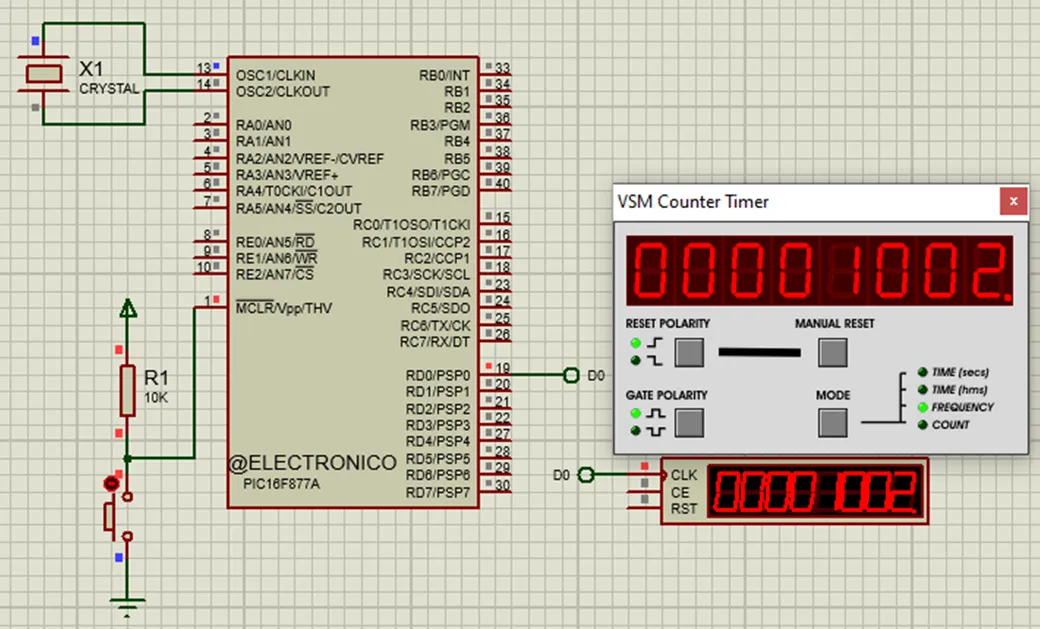The image size is (1040, 629).
Task: Select the FREQUENCY mode indicator
Action: pyautogui.click(x=922, y=407)
